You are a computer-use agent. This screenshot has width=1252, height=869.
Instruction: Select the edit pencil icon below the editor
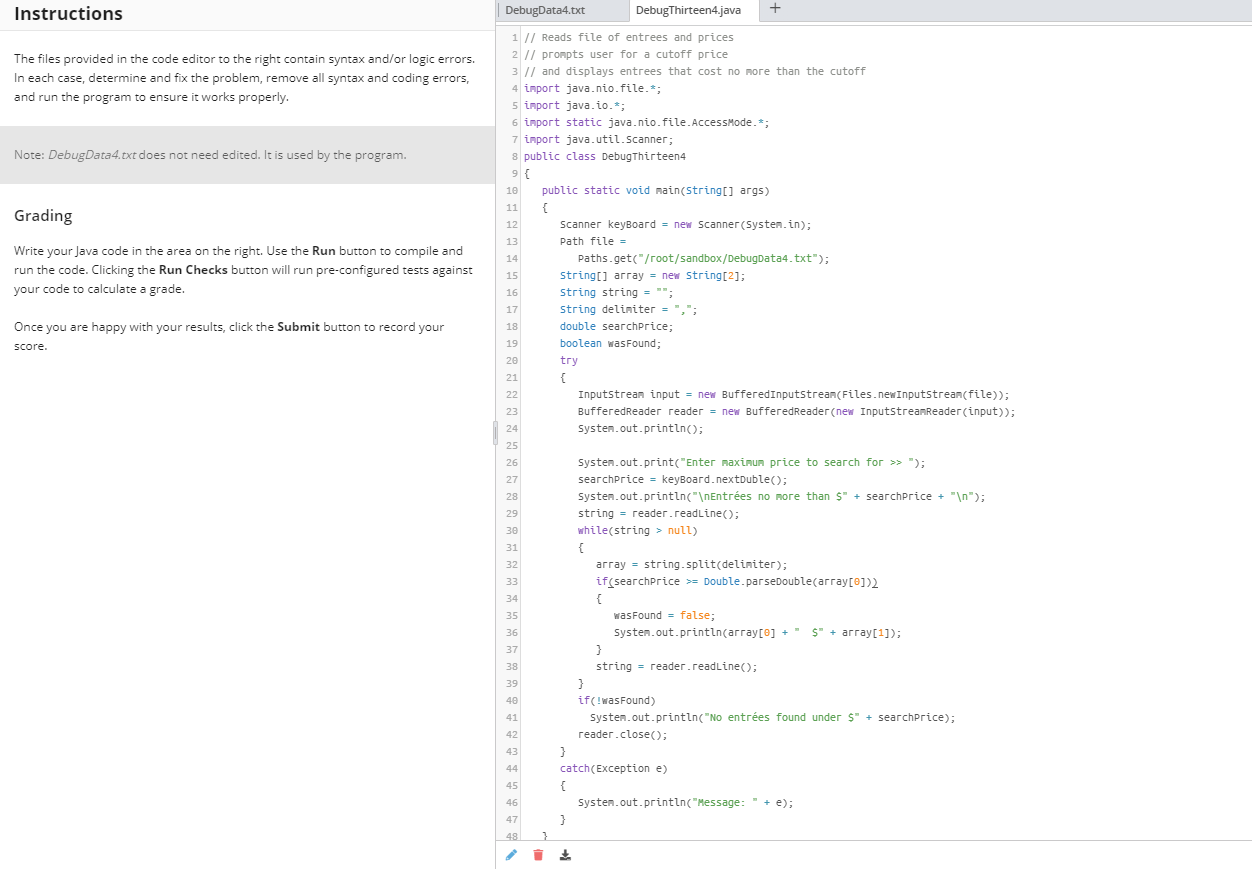tap(511, 855)
